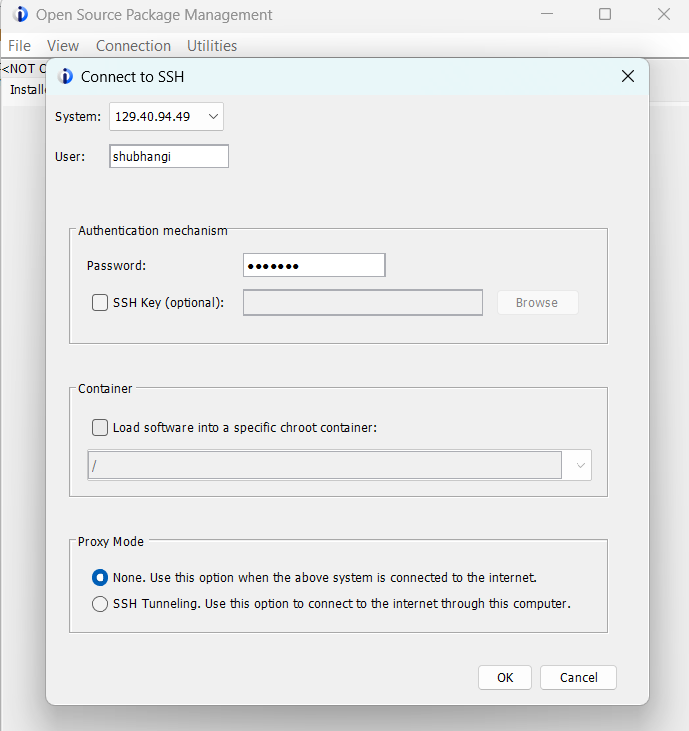Open the Connection menu

pyautogui.click(x=133, y=46)
